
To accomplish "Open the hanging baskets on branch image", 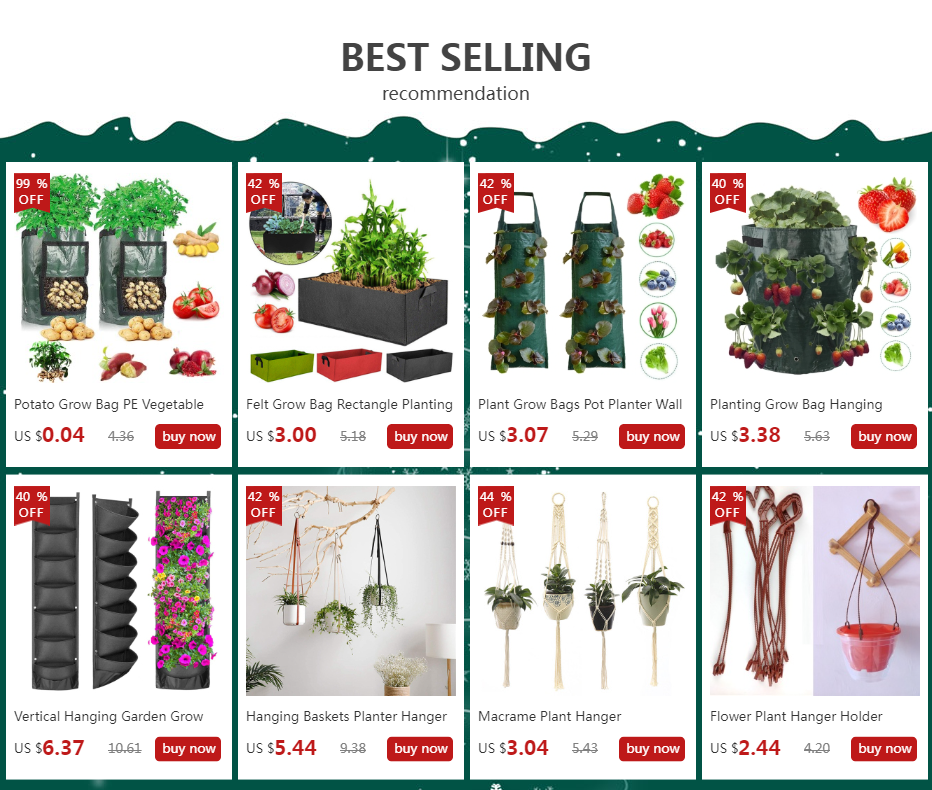I will [x=351, y=591].
